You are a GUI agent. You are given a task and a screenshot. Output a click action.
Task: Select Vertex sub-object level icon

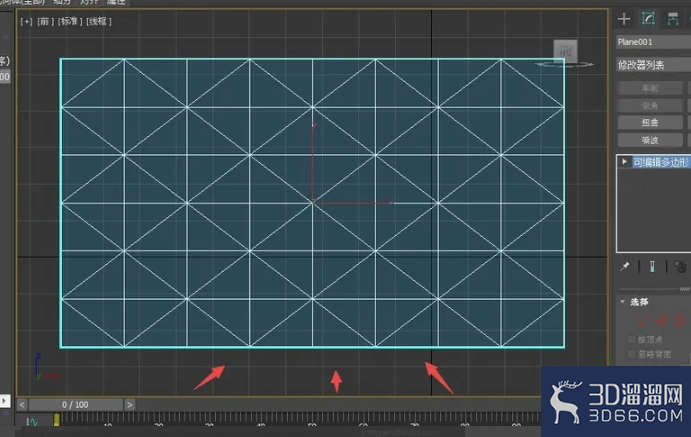tap(643, 321)
